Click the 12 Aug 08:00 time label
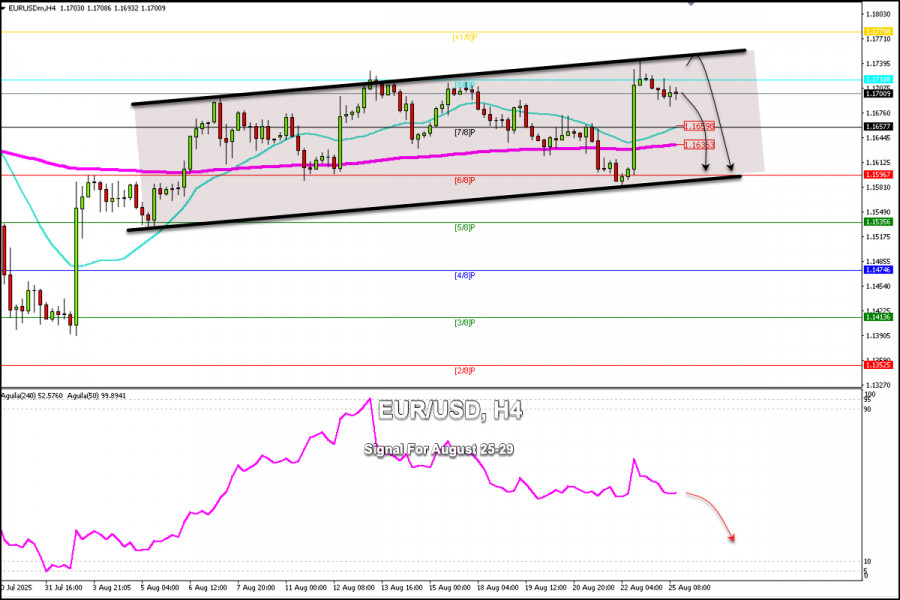This screenshot has width=900, height=600. point(354,588)
